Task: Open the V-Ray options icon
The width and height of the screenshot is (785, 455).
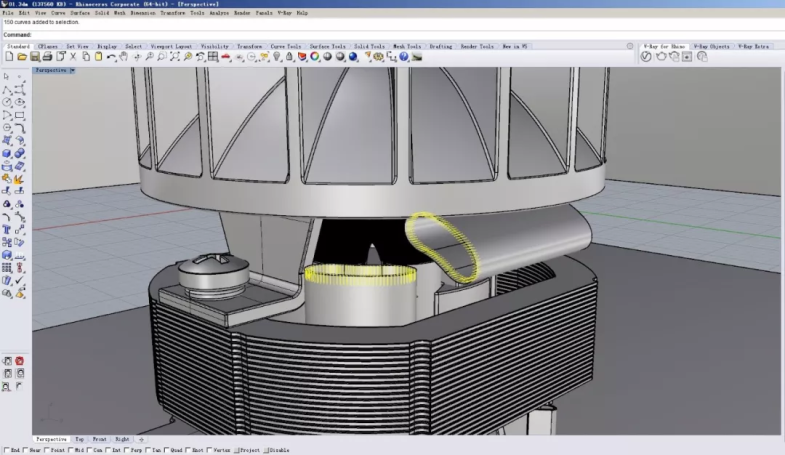Action: (646, 57)
